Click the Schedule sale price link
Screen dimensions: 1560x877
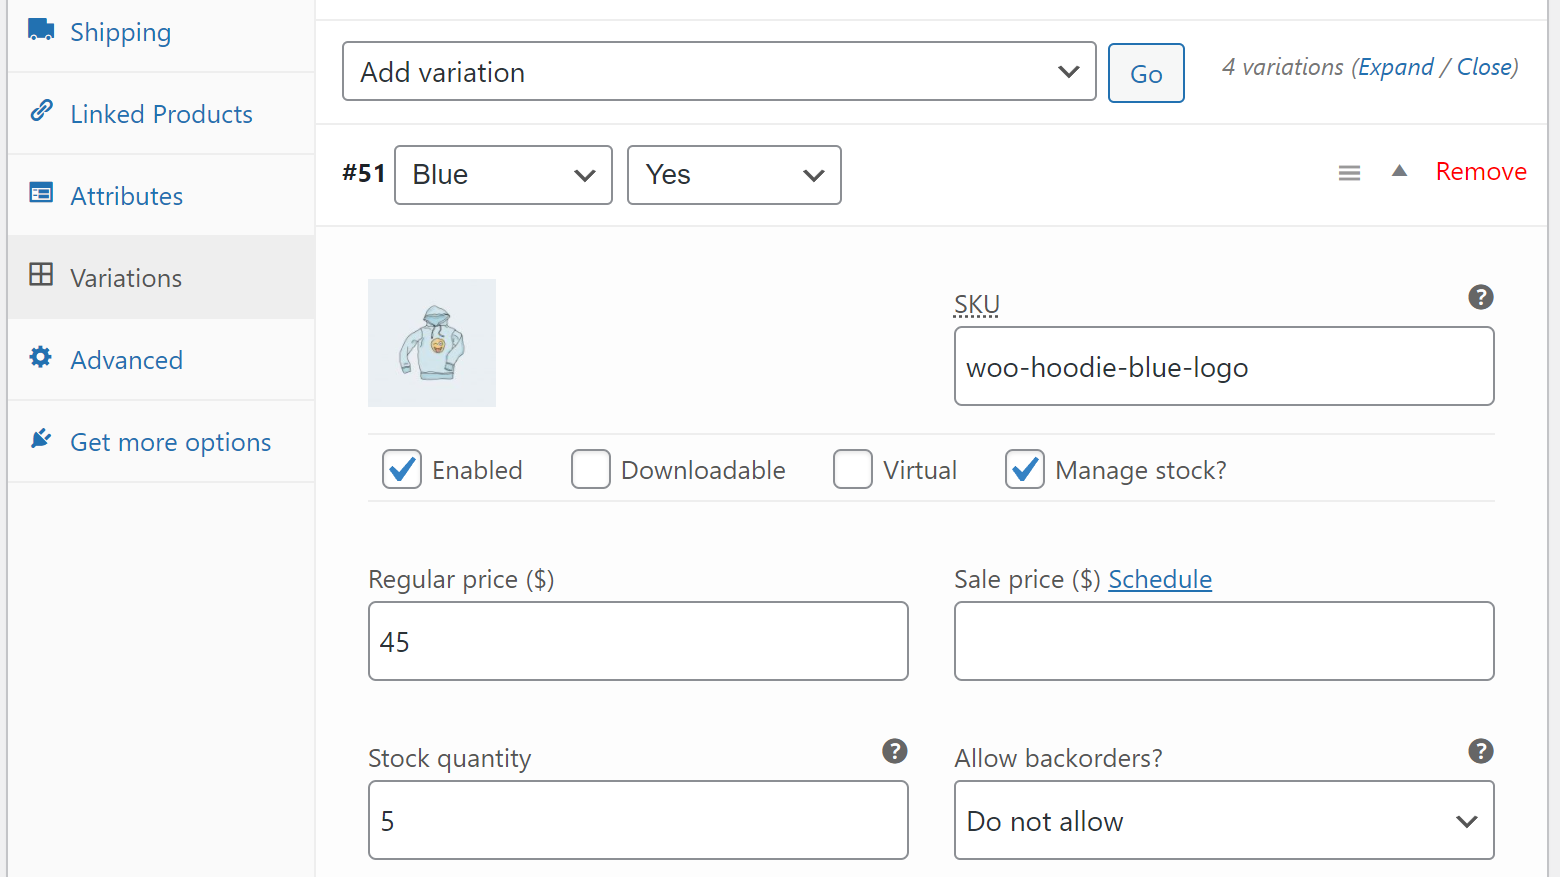pyautogui.click(x=1160, y=579)
